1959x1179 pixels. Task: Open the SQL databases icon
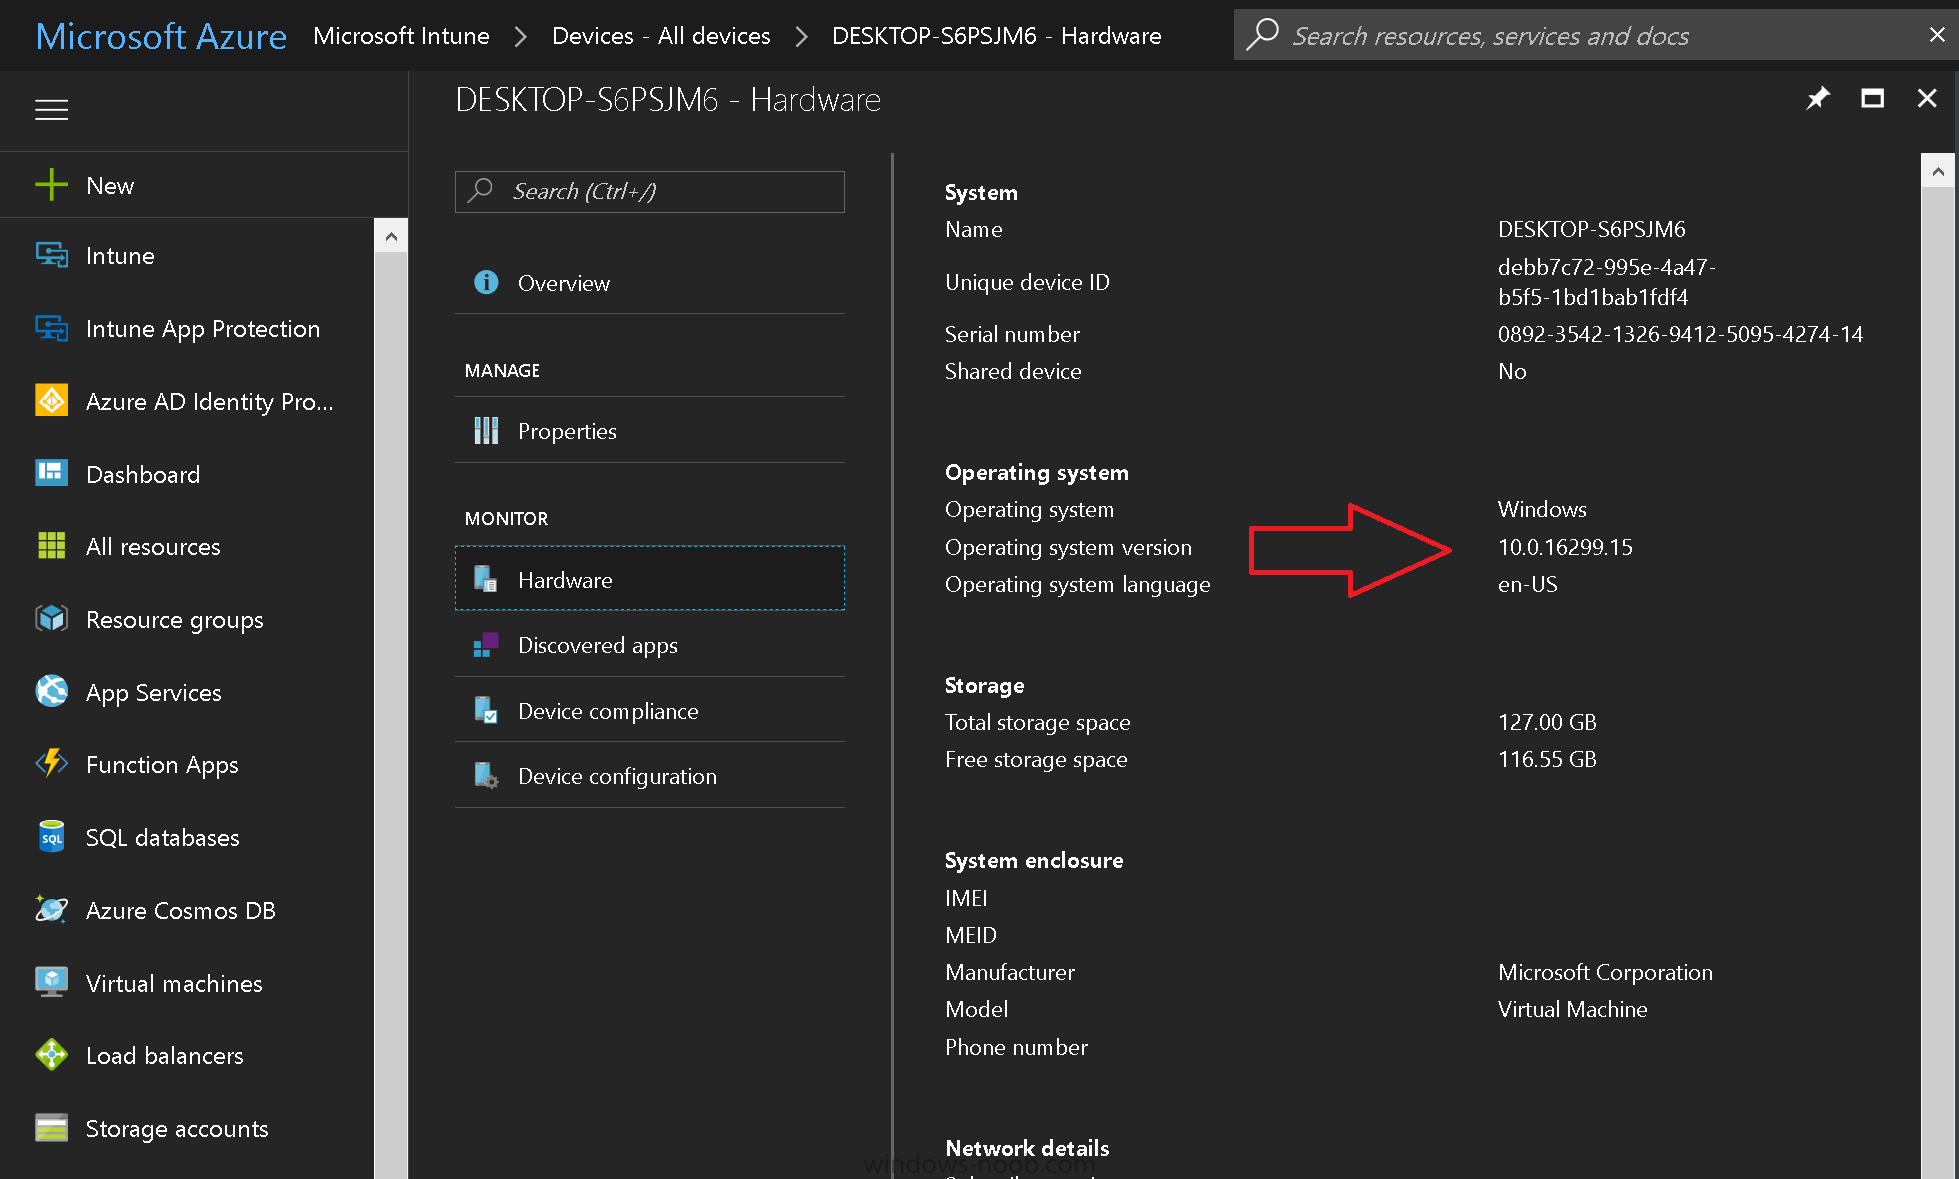52,837
